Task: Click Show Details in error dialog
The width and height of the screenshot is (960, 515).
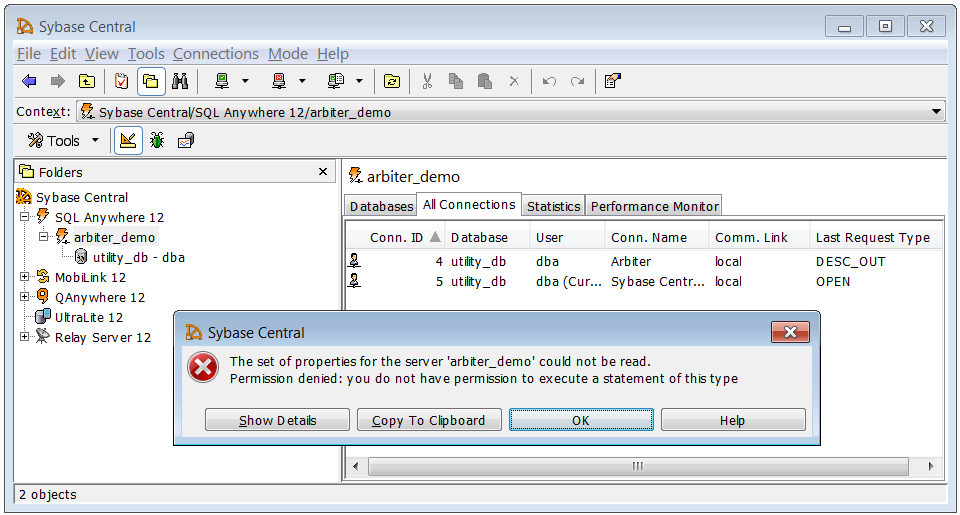Action: tap(277, 420)
